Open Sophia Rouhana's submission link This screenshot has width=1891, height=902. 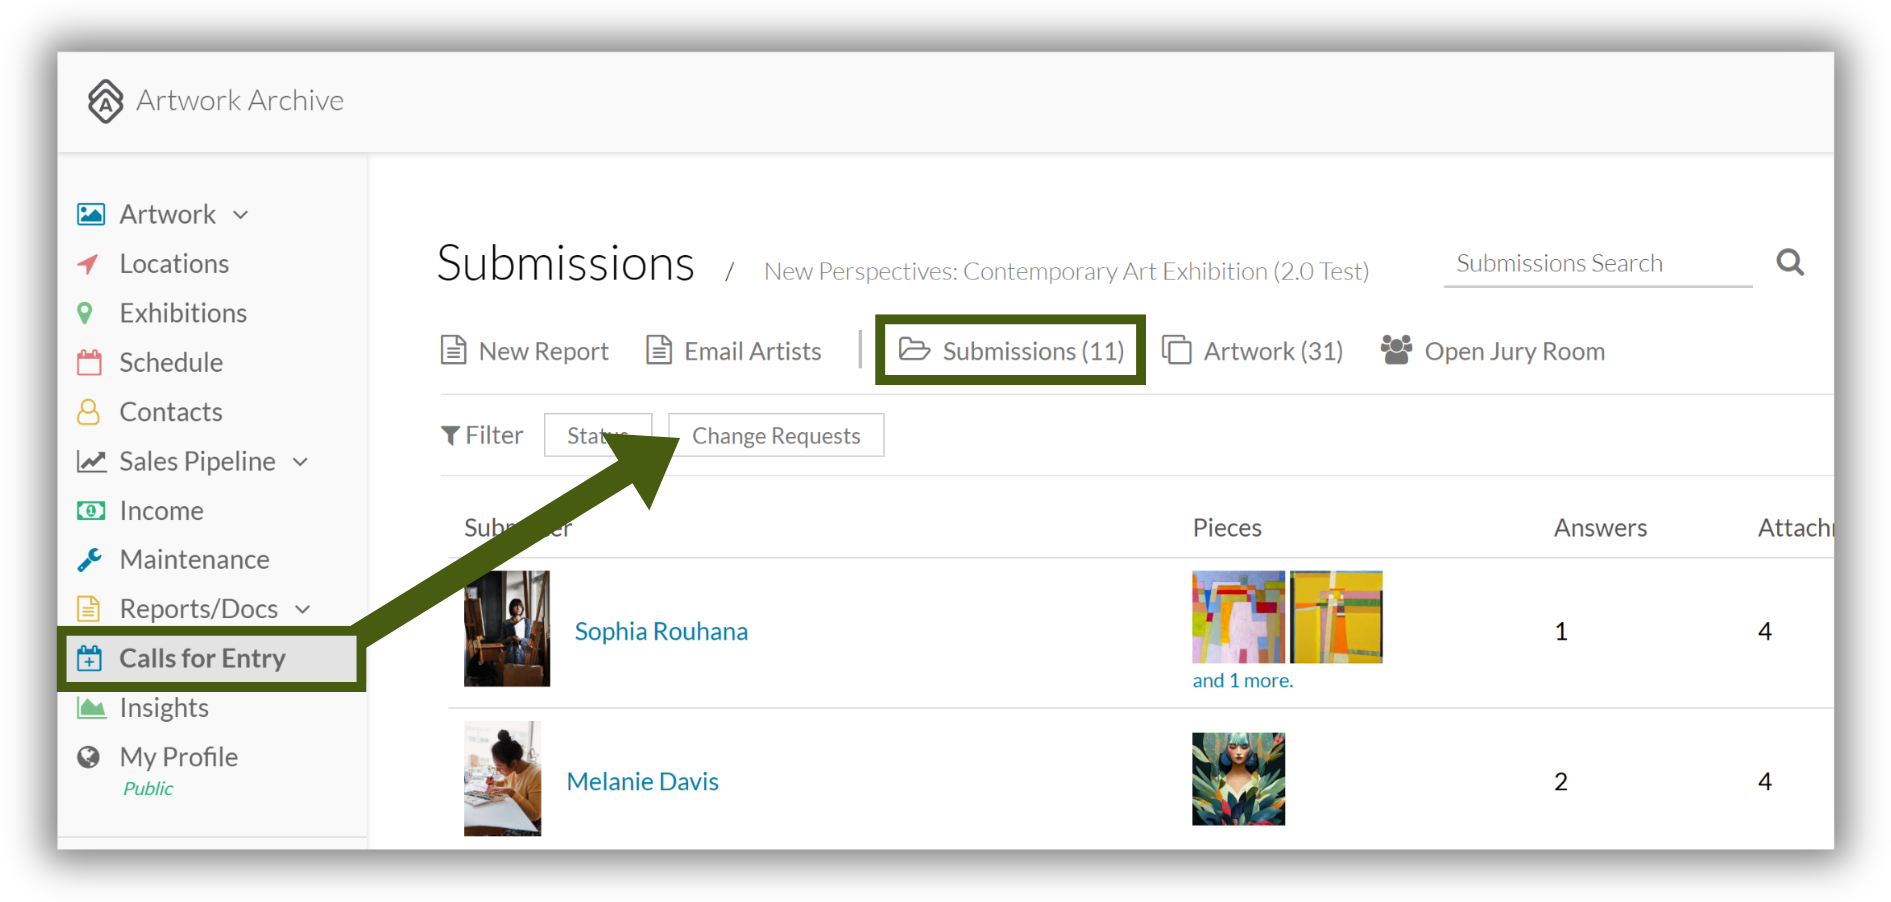point(661,631)
